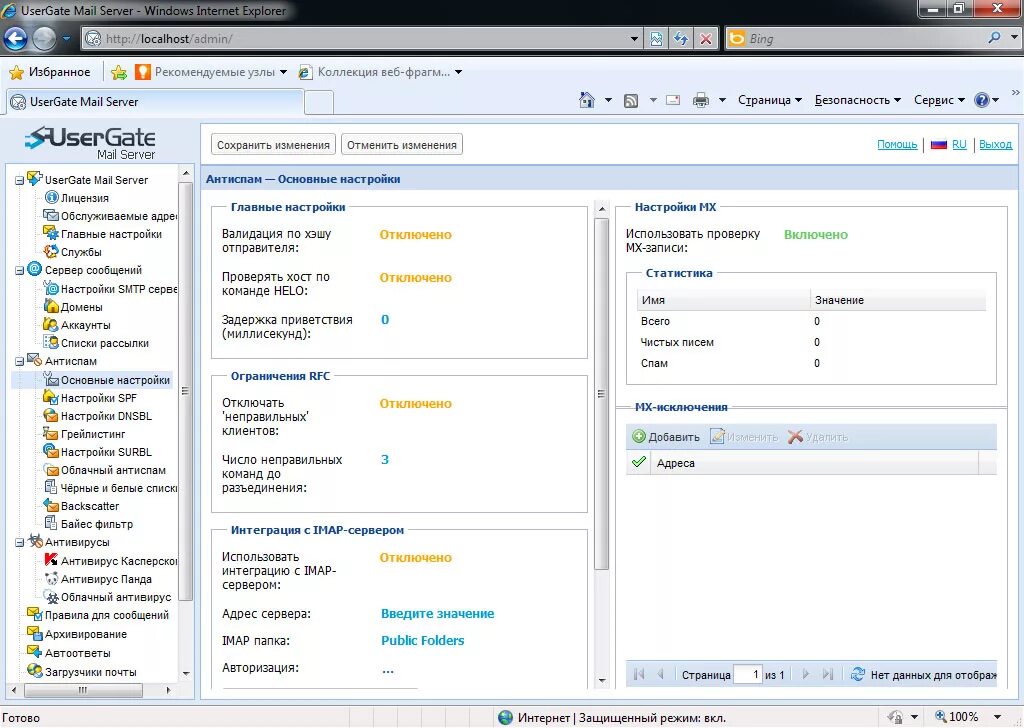Click the Байес фильтр icon
Image resolution: width=1024 pixels, height=728 pixels.
pos(51,523)
